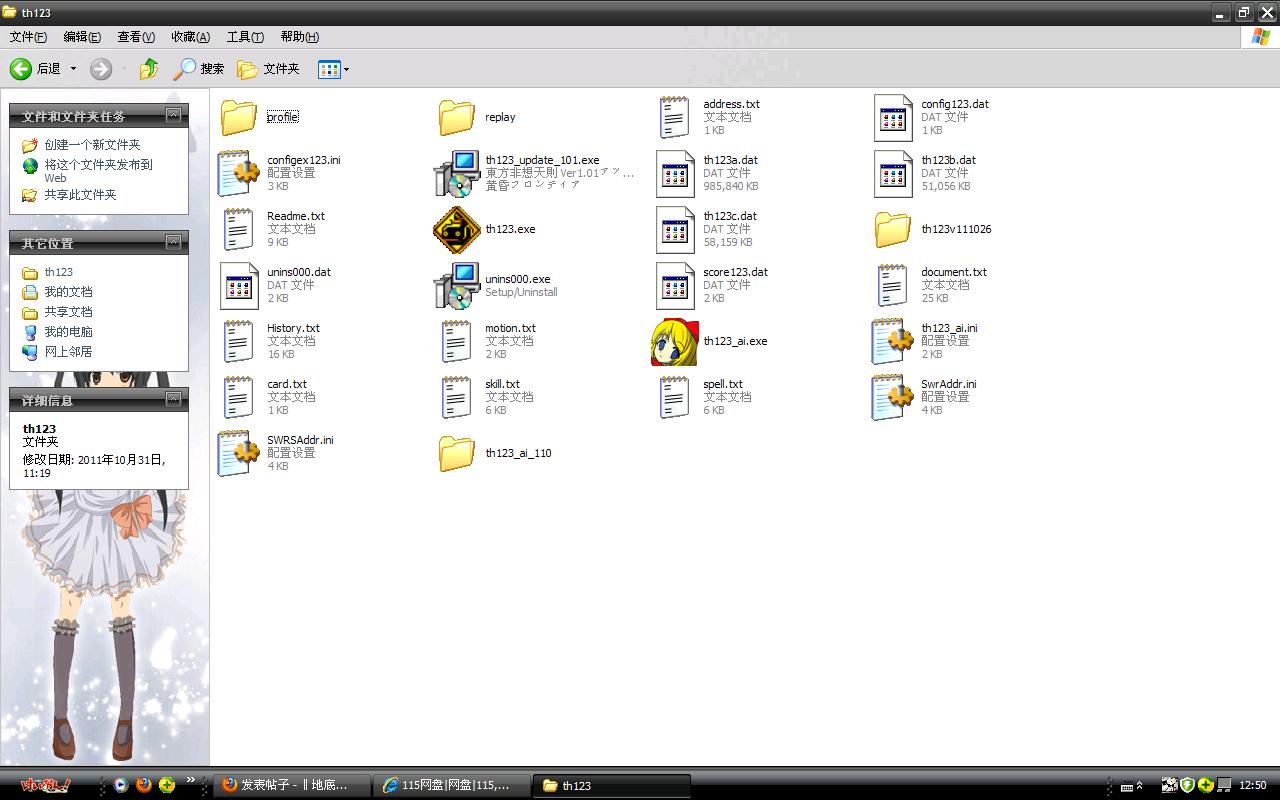Click the Up folder toolbar icon
The image size is (1280, 800).
(x=149, y=69)
